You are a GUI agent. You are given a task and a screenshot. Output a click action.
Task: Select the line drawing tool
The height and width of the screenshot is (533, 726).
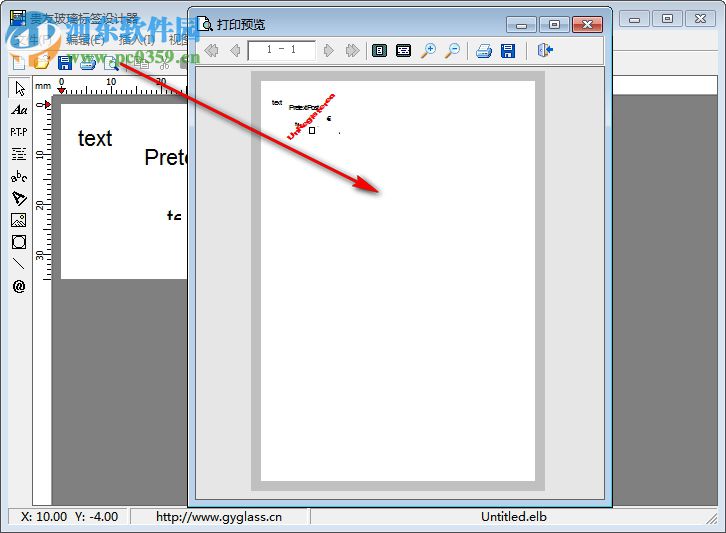[19, 264]
